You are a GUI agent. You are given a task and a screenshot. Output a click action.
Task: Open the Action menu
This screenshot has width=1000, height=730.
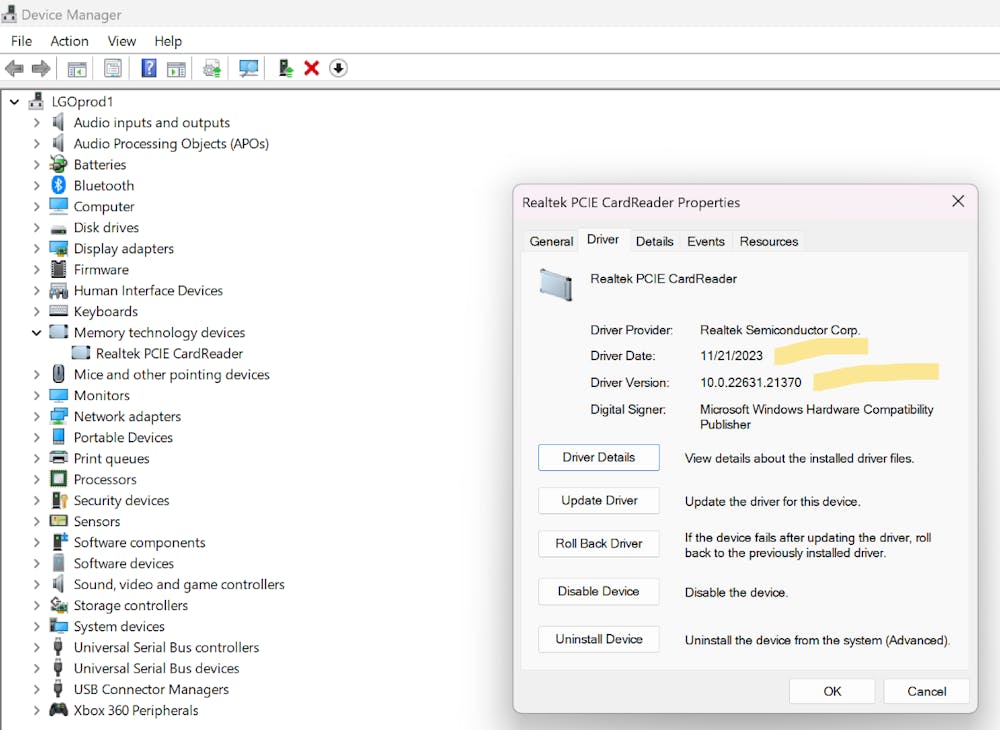pos(69,41)
